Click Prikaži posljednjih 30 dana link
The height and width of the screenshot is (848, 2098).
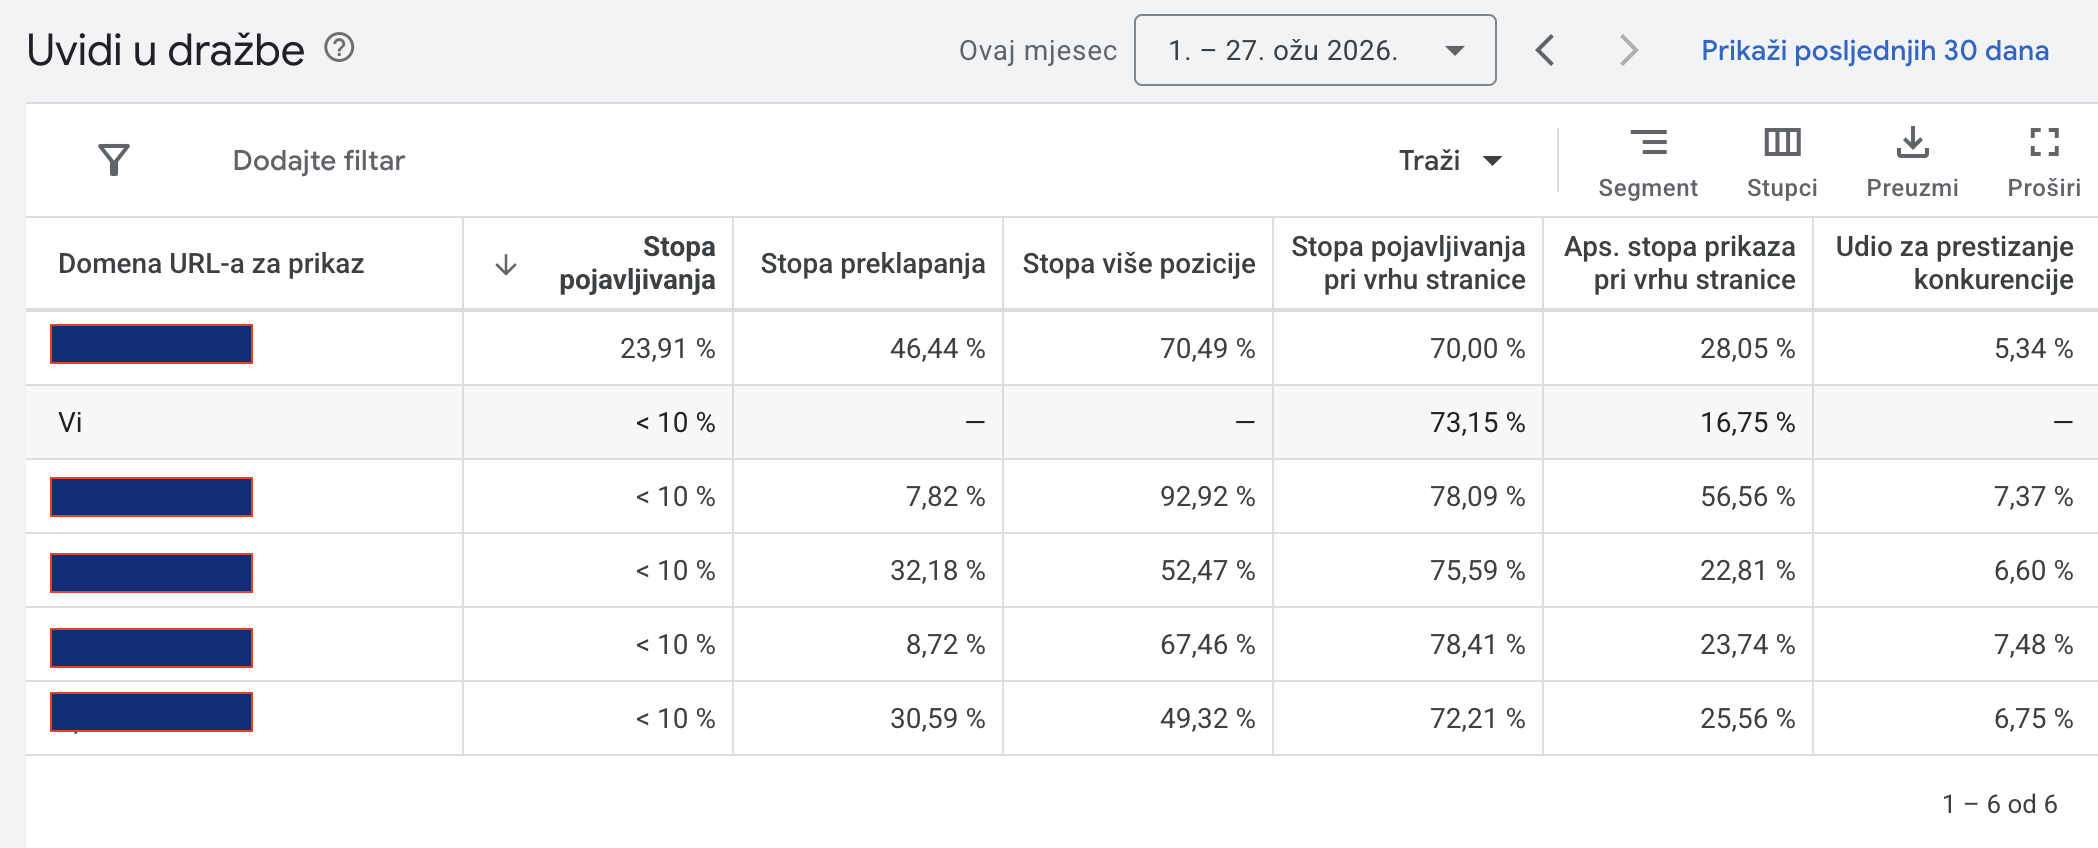(1874, 50)
